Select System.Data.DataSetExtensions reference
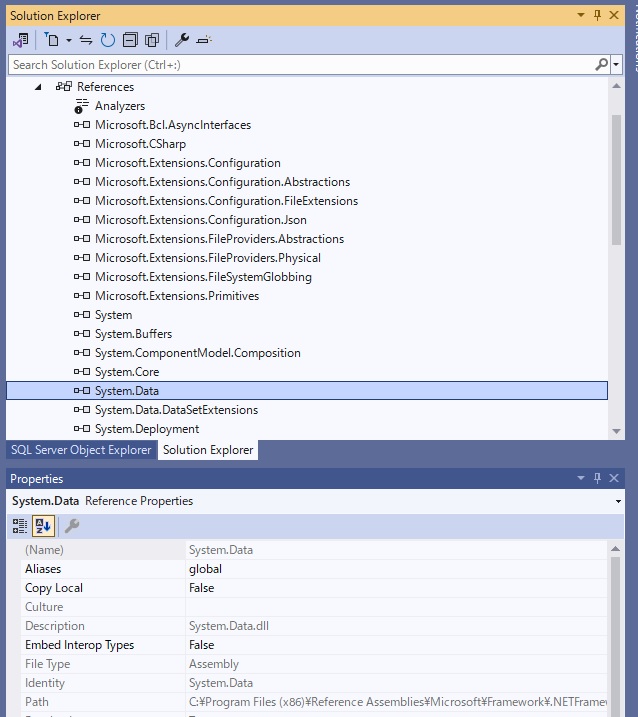 (x=176, y=410)
